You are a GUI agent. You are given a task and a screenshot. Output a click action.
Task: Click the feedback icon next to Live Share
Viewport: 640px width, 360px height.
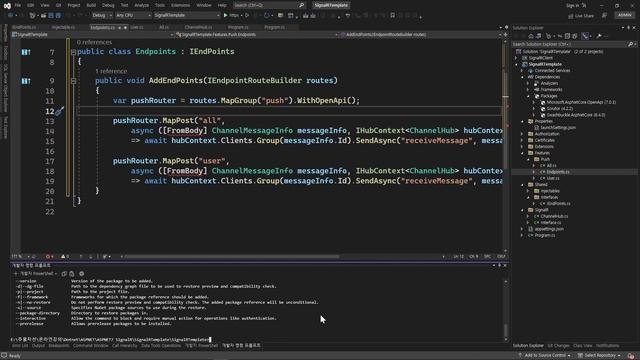tap(604, 16)
